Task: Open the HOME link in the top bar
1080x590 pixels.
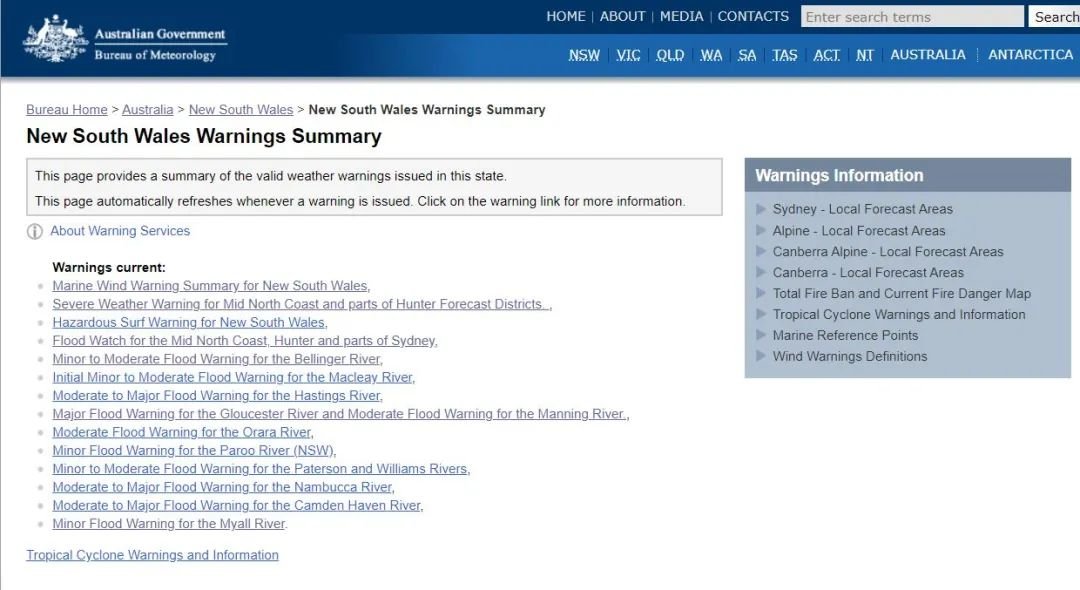Action: coord(565,17)
